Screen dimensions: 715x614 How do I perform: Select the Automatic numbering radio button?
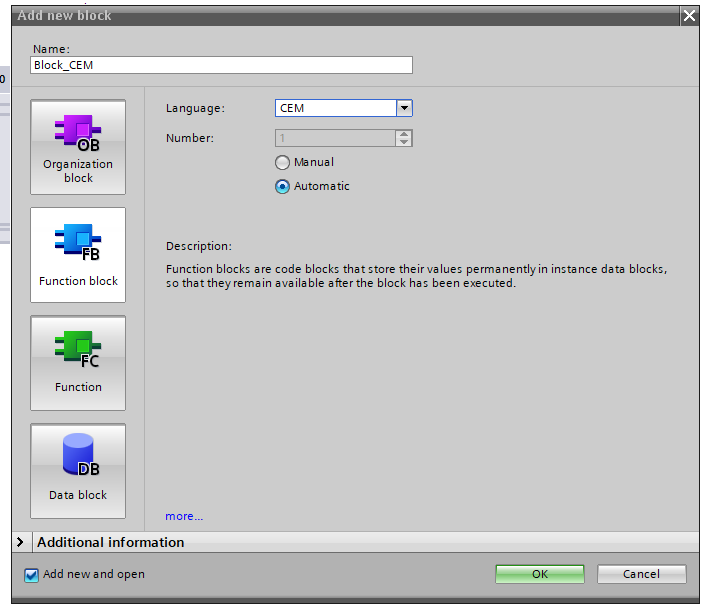click(282, 186)
